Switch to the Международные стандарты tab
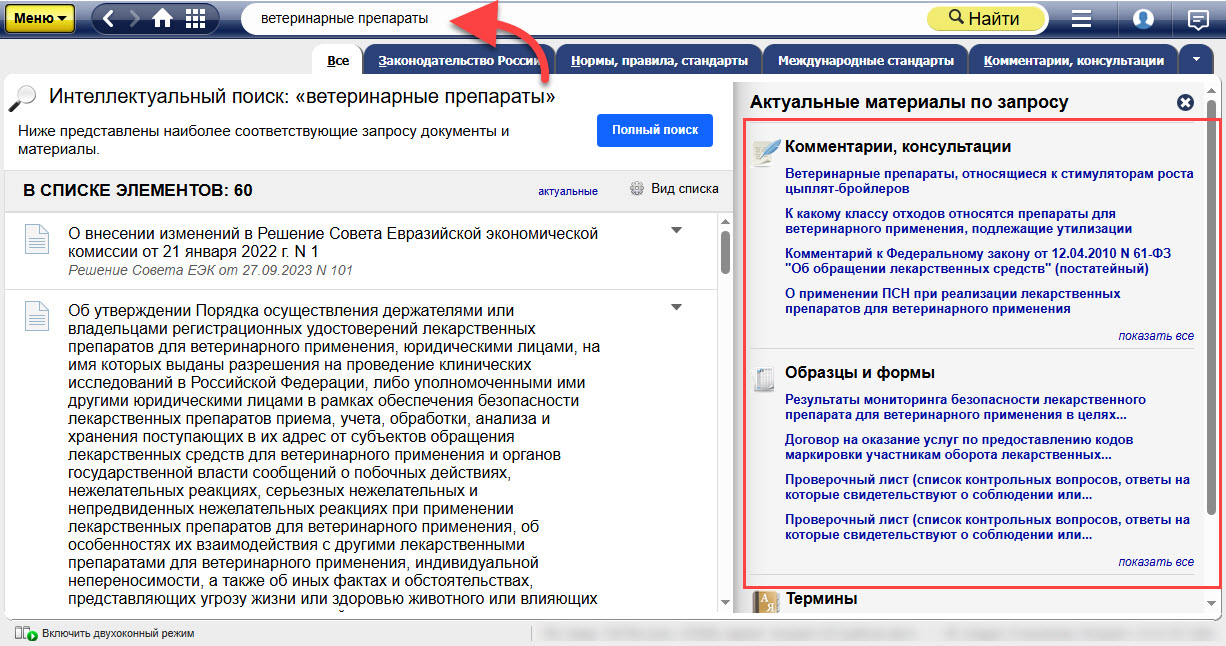 [x=865, y=61]
